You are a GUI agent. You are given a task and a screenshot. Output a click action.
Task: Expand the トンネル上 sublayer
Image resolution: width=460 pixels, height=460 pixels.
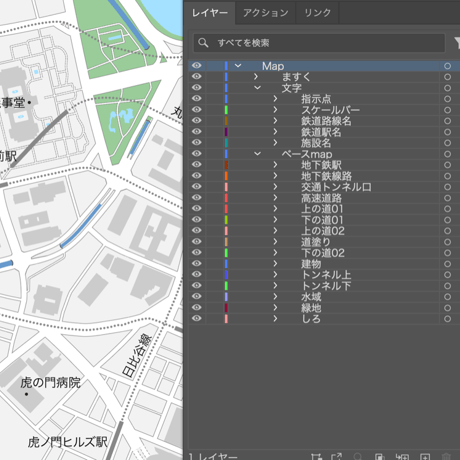point(275,275)
